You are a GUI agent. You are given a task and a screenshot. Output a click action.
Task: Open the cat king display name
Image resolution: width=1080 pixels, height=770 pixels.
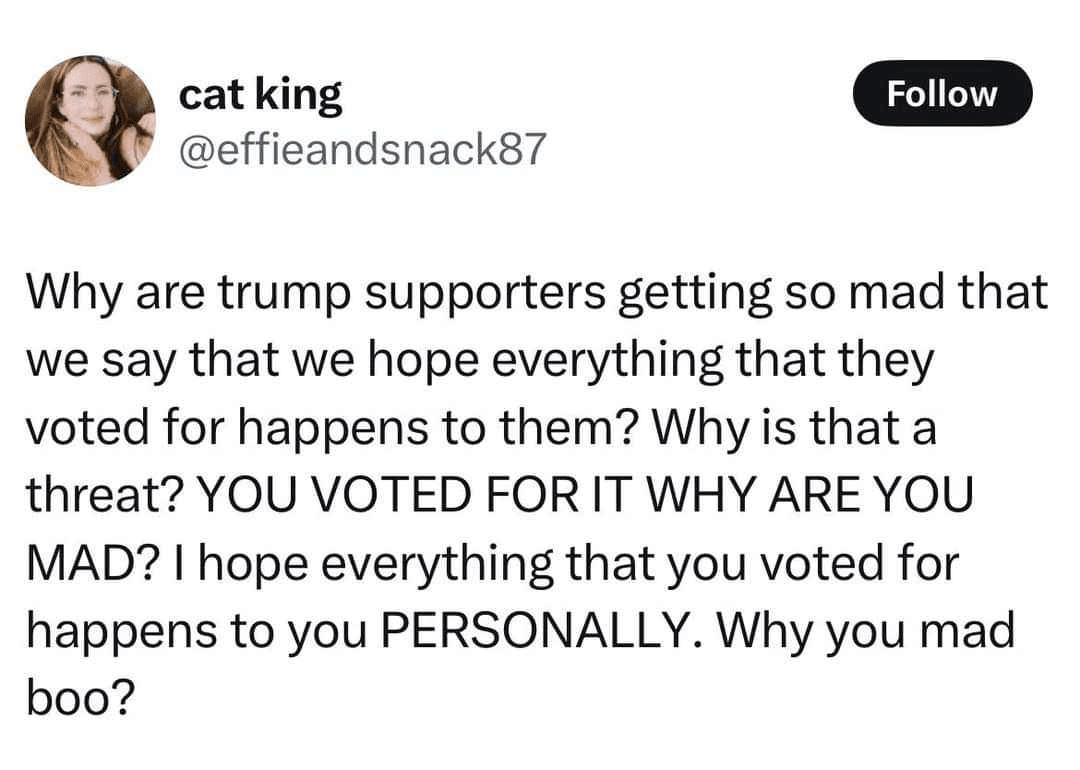(260, 94)
